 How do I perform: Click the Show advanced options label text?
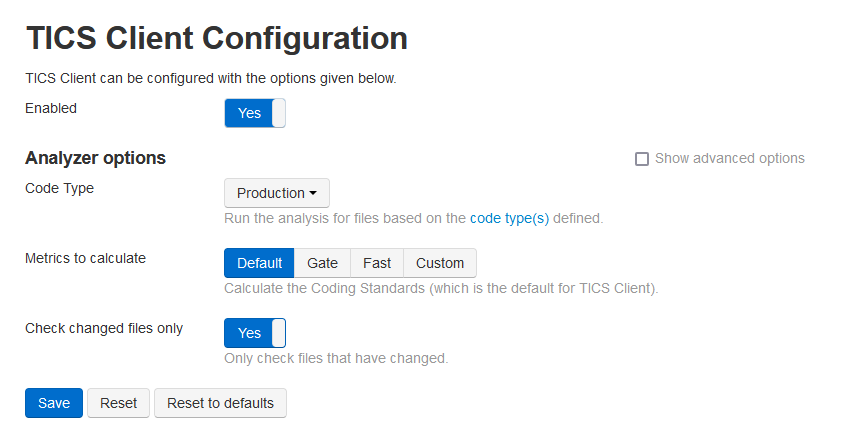point(729,158)
